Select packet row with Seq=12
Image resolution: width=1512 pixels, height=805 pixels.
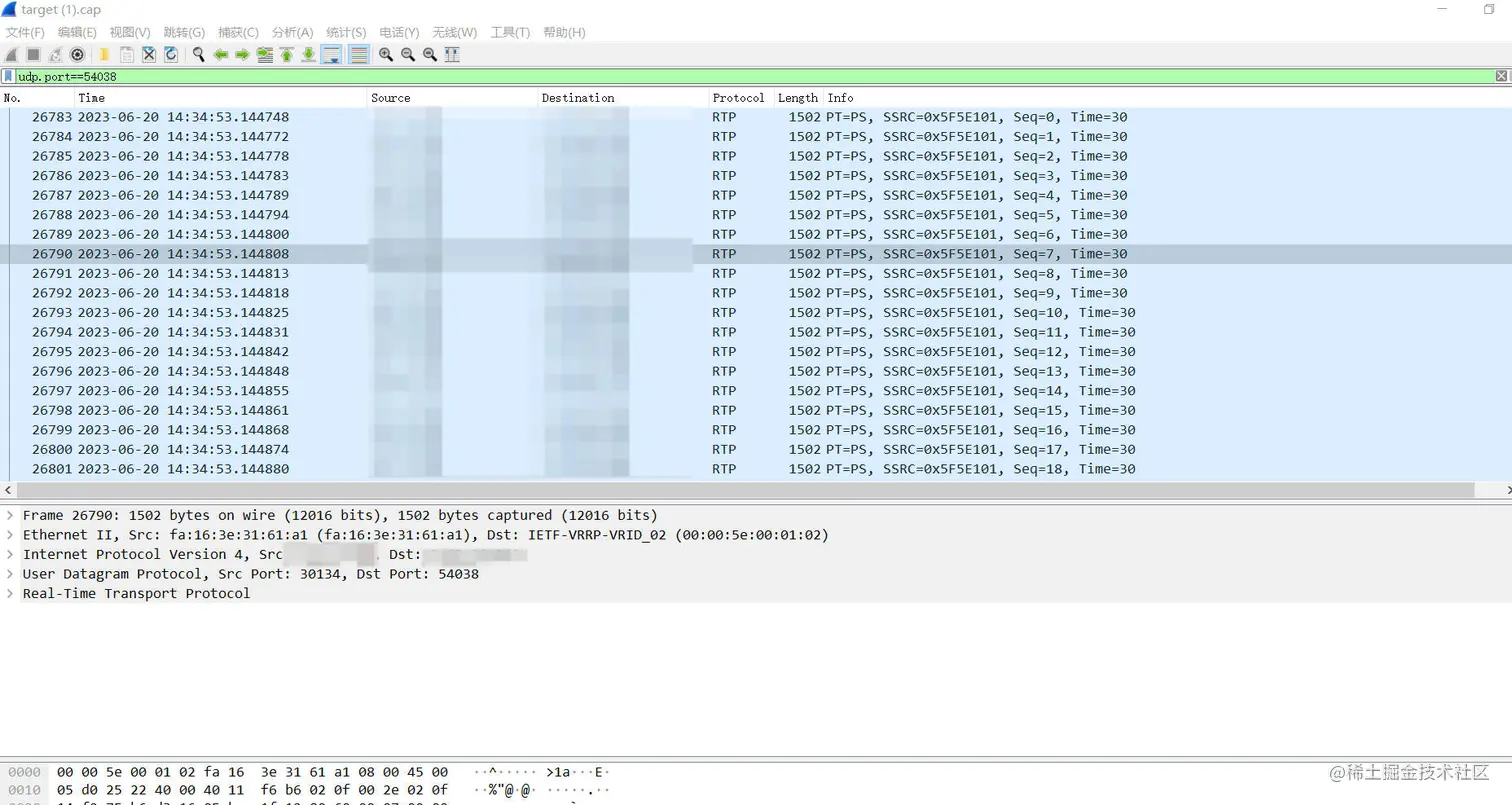pos(756,352)
